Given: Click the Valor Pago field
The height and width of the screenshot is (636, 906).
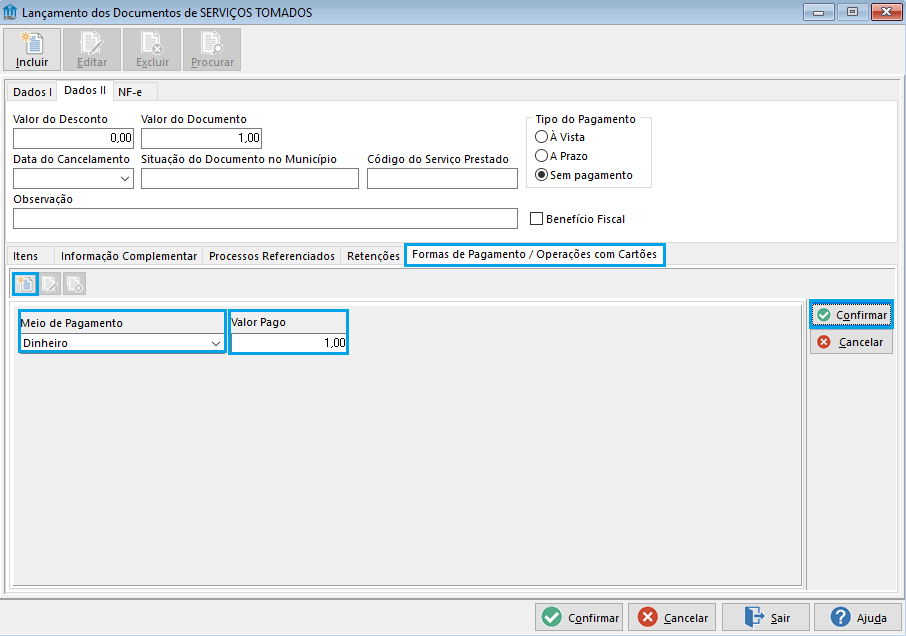Looking at the screenshot, I should point(289,343).
